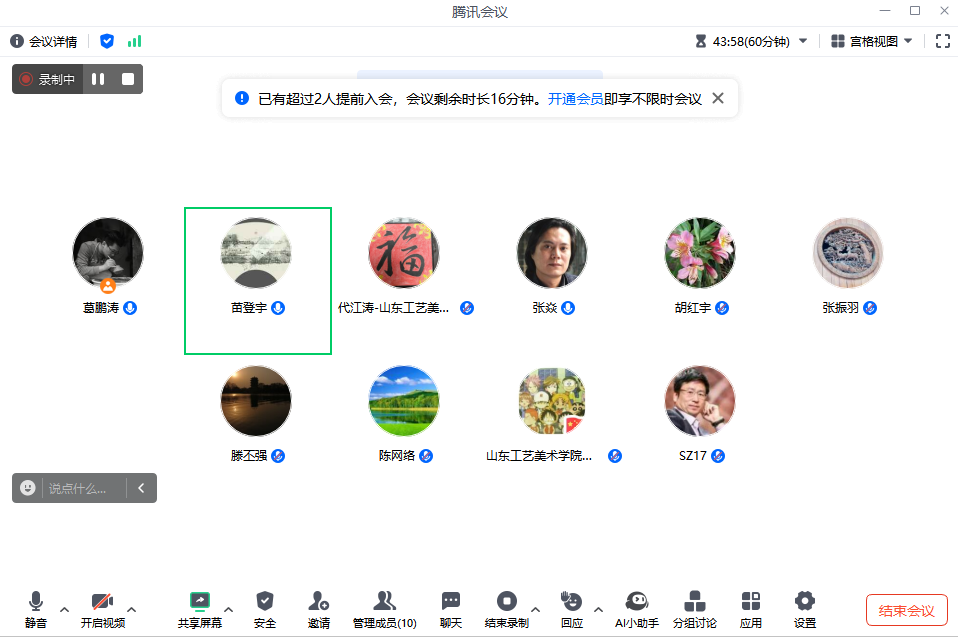Select 张焱's portrait avatar
Image resolution: width=958 pixels, height=637 pixels.
(x=552, y=253)
